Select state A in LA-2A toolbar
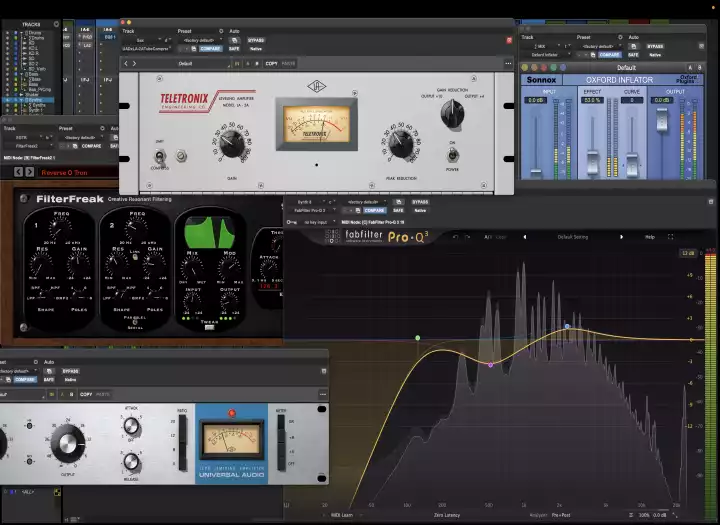This screenshot has height=525, width=720. pyautogui.click(x=248, y=63)
